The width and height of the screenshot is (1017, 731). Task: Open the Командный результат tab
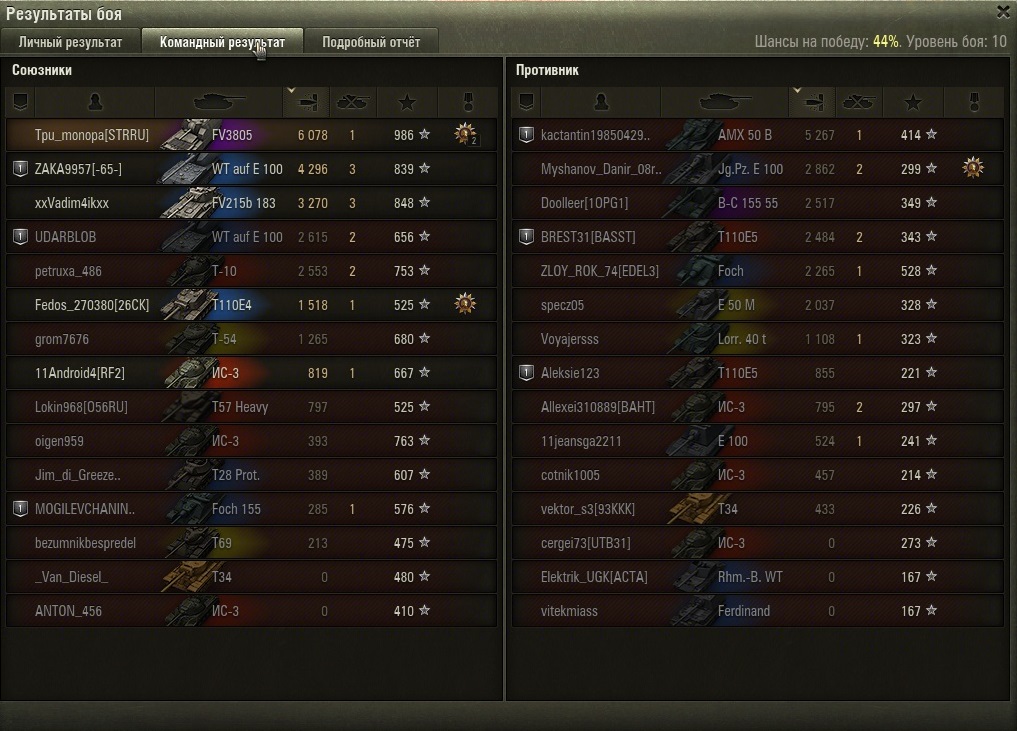(222, 42)
